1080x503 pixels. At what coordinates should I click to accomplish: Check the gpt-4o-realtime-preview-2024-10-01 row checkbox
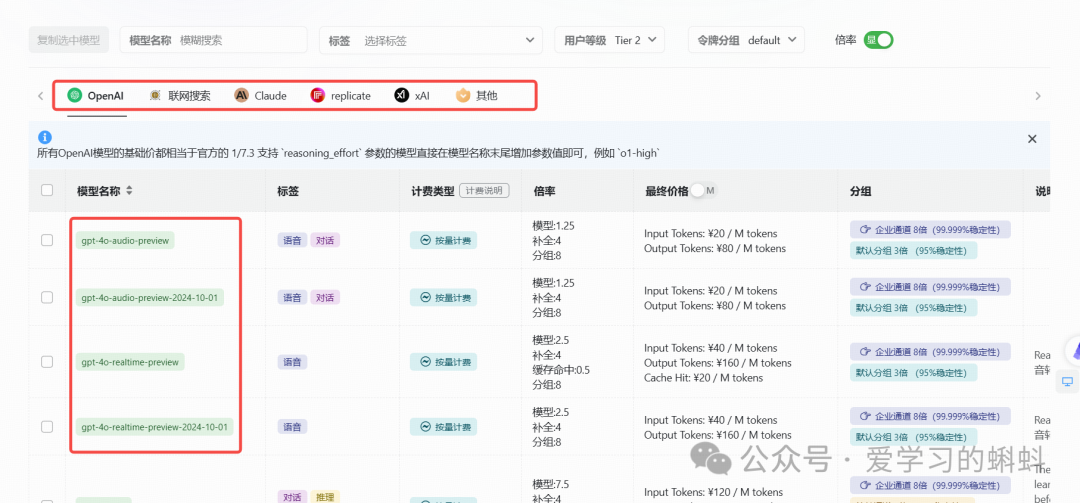click(x=47, y=427)
